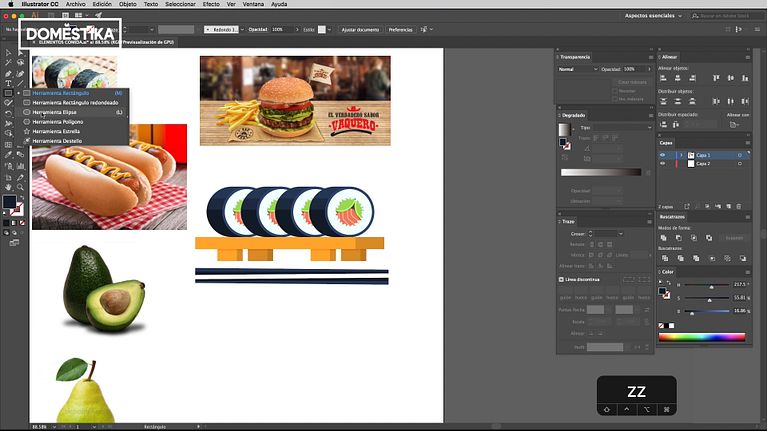Activate the Zoom magnifier tool
The height and width of the screenshot is (431, 767).
20,187
